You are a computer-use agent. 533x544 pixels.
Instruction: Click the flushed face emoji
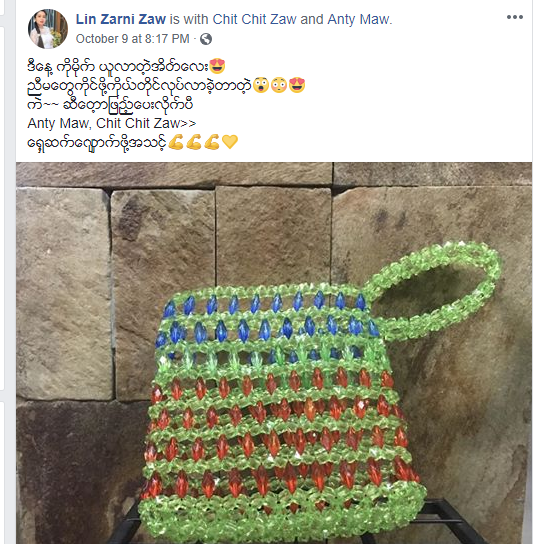tap(279, 85)
